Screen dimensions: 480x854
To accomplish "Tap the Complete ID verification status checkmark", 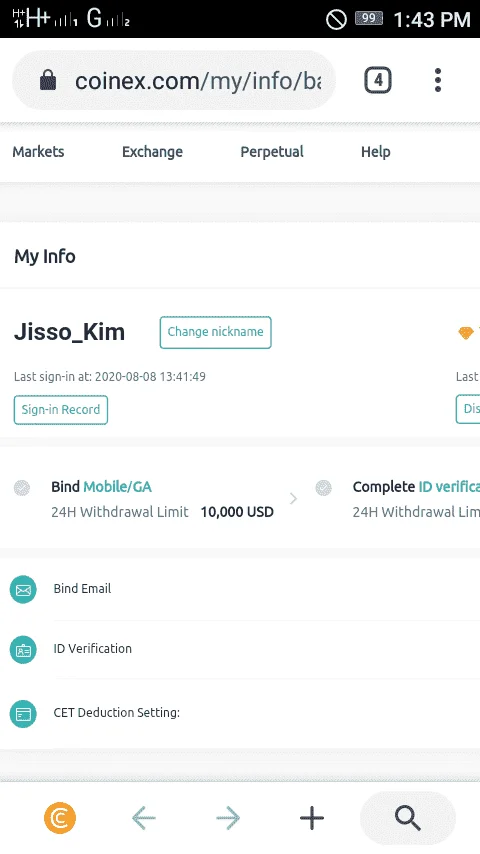I will [x=324, y=487].
